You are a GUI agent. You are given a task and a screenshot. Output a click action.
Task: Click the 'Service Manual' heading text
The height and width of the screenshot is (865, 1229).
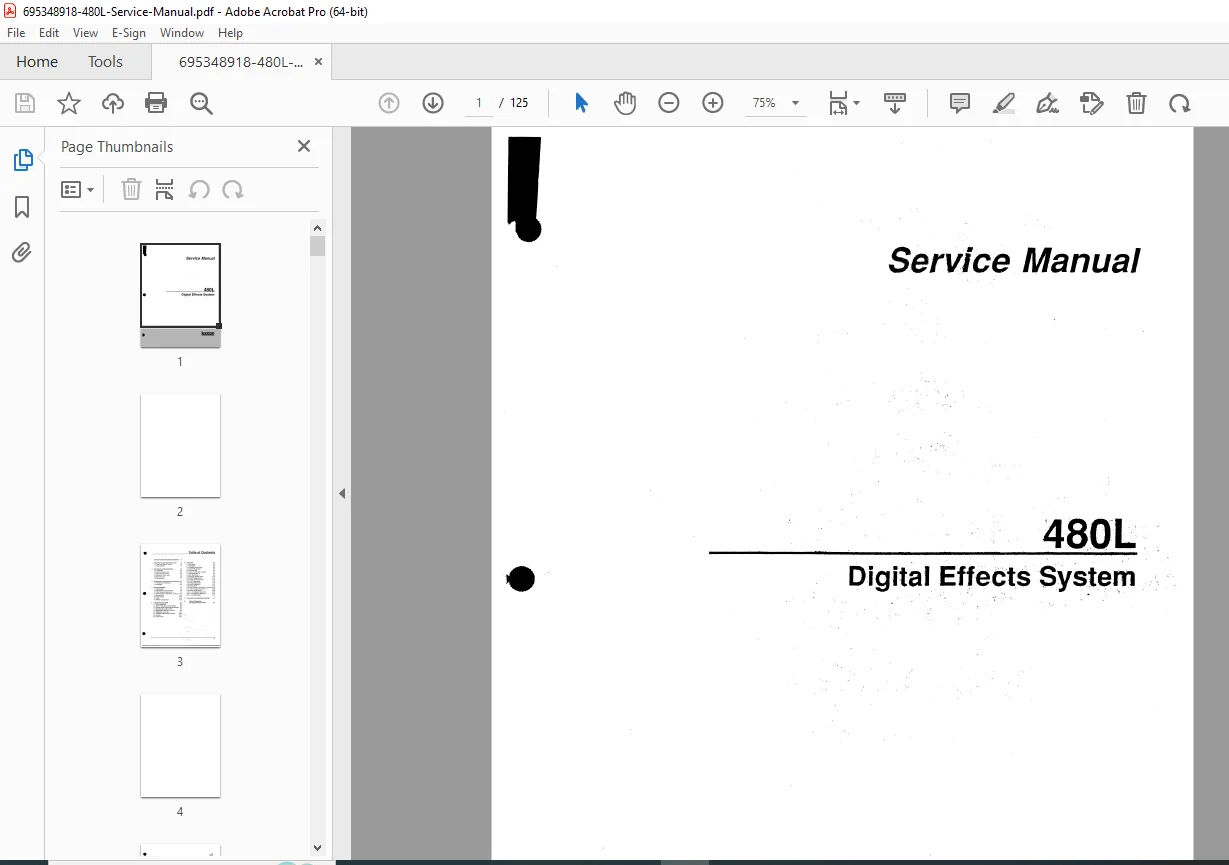(x=1013, y=261)
